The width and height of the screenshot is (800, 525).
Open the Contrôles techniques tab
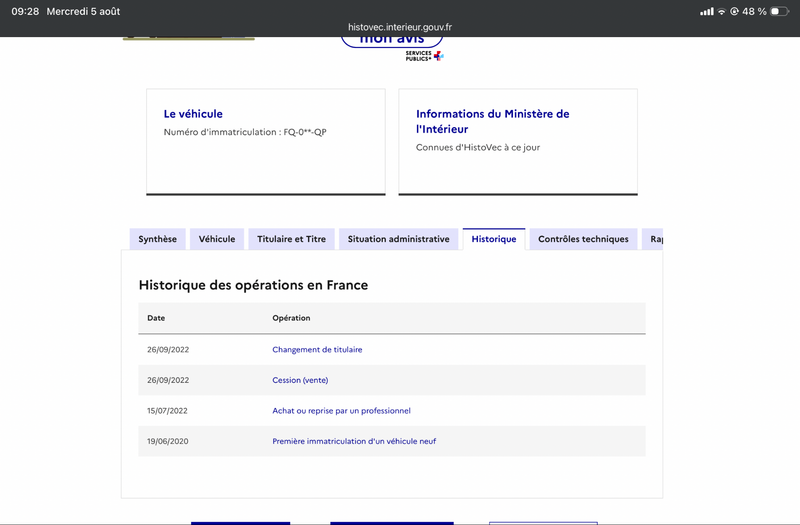coord(583,239)
